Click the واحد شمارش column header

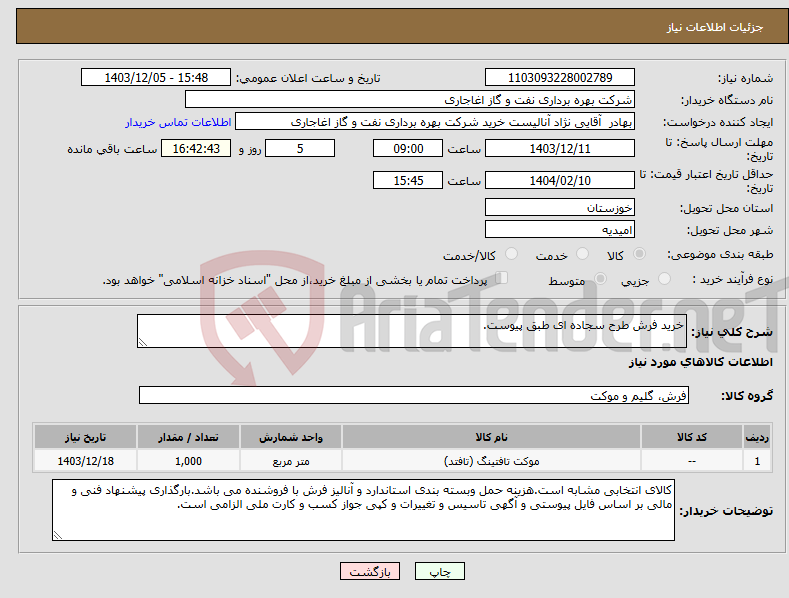pos(291,437)
